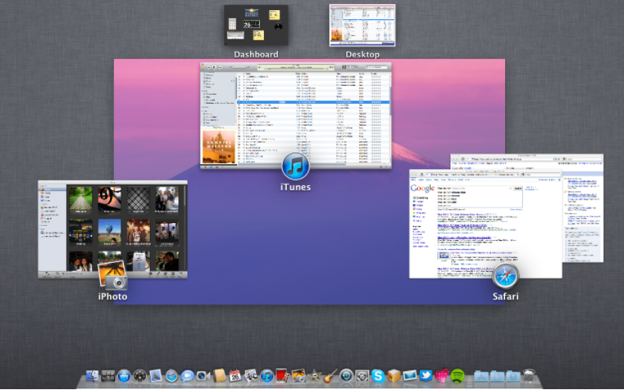Click the Mission Control icon in the Dock
Viewport: 627px width, 391px height.
point(108,376)
